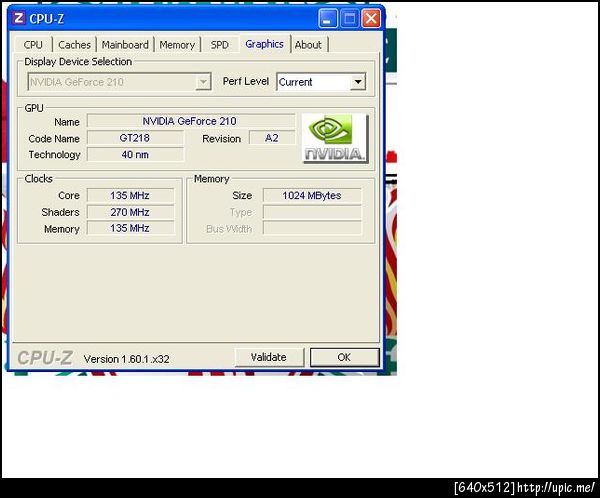
Task: Minimize the CPU-Z window
Action: 327,18
